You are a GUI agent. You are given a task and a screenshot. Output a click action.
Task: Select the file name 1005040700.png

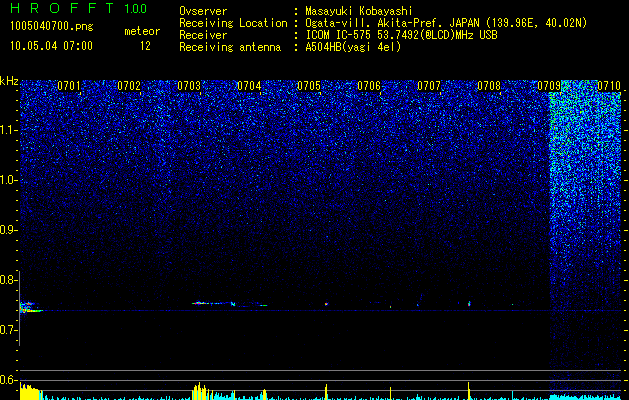pos(52,27)
